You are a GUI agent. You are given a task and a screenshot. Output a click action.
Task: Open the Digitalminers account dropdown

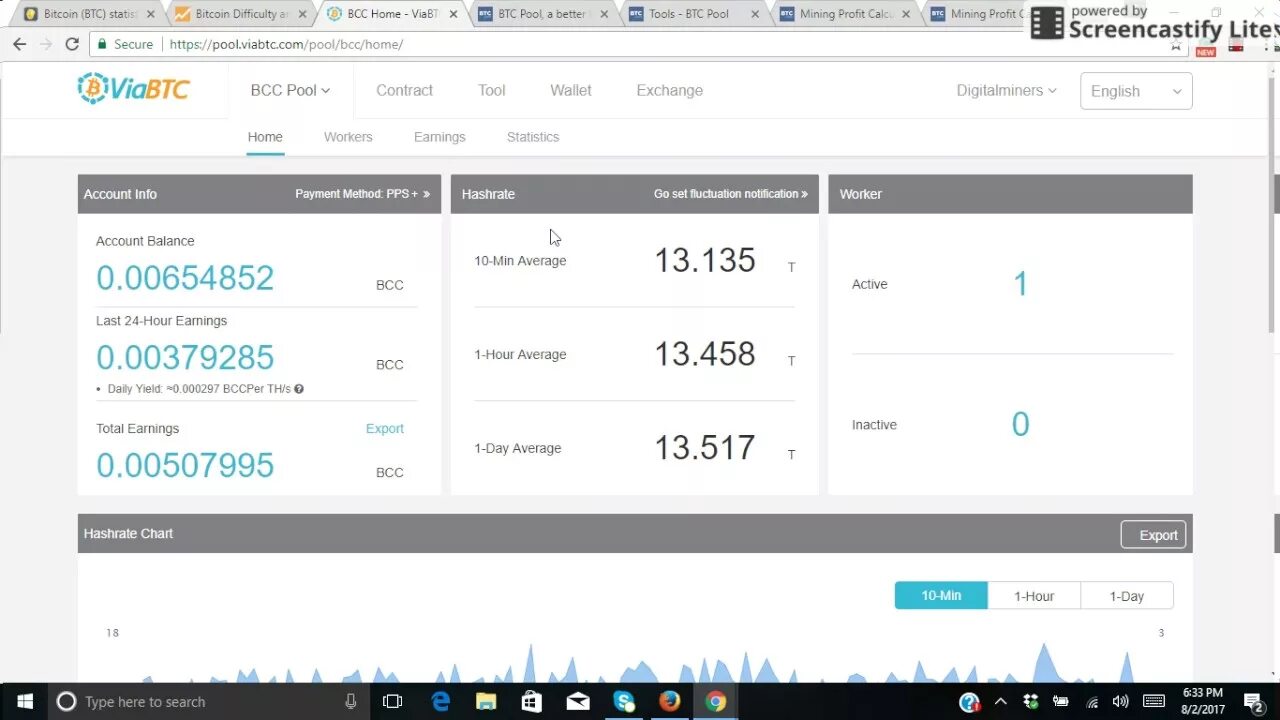point(1006,90)
